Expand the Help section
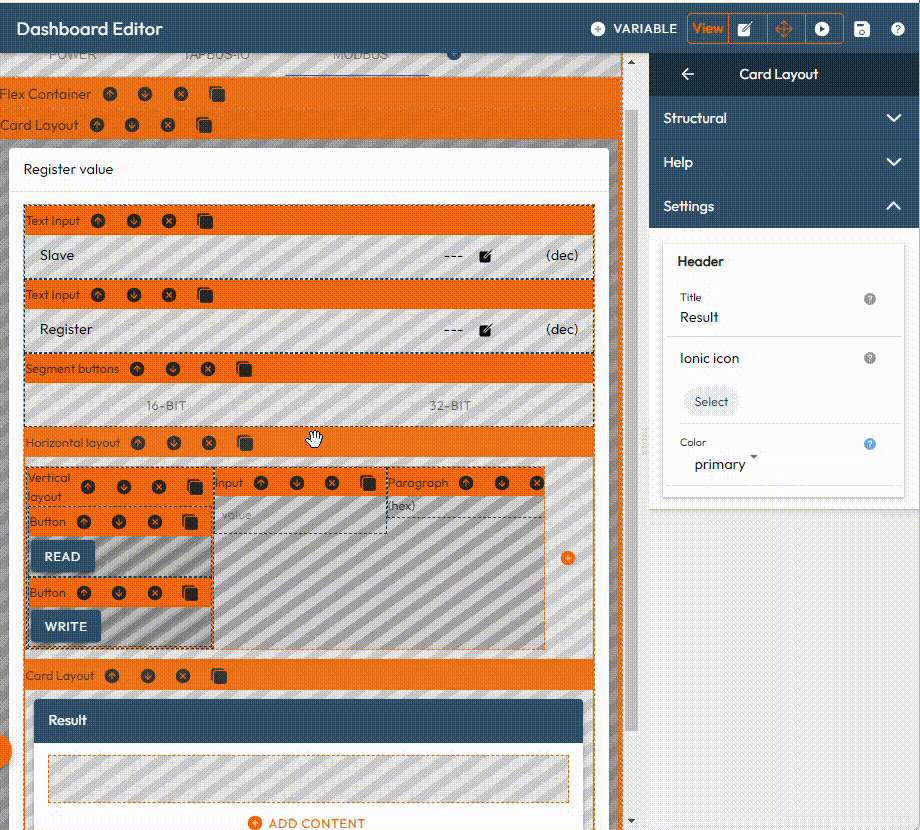The width and height of the screenshot is (920, 830). (x=783, y=162)
